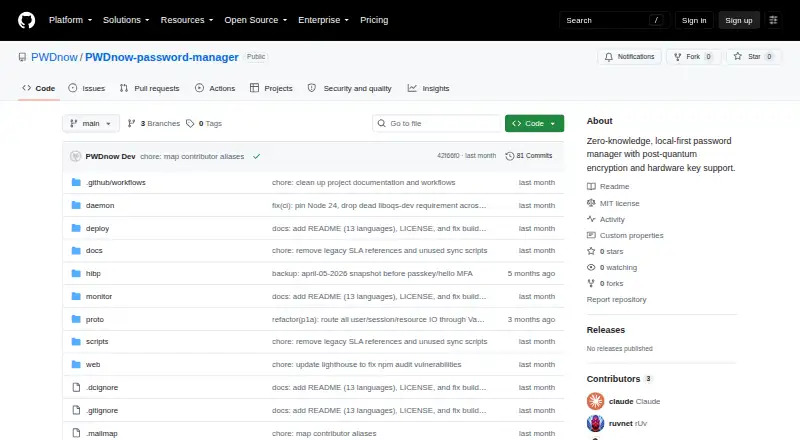Click the docs folder icon
The width and height of the screenshot is (800, 440).
click(76, 251)
